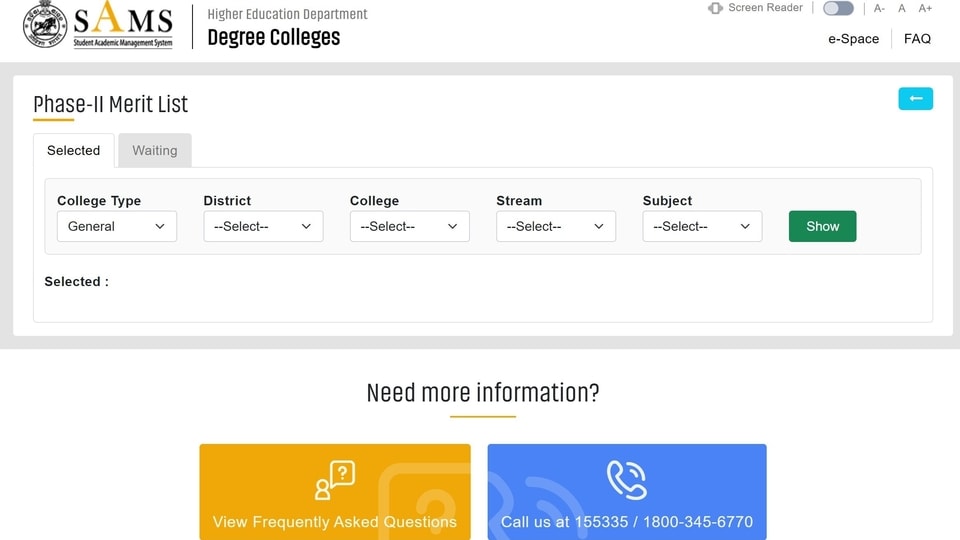The height and width of the screenshot is (540, 960).
Task: Open the College select dropdown
Action: tap(410, 227)
